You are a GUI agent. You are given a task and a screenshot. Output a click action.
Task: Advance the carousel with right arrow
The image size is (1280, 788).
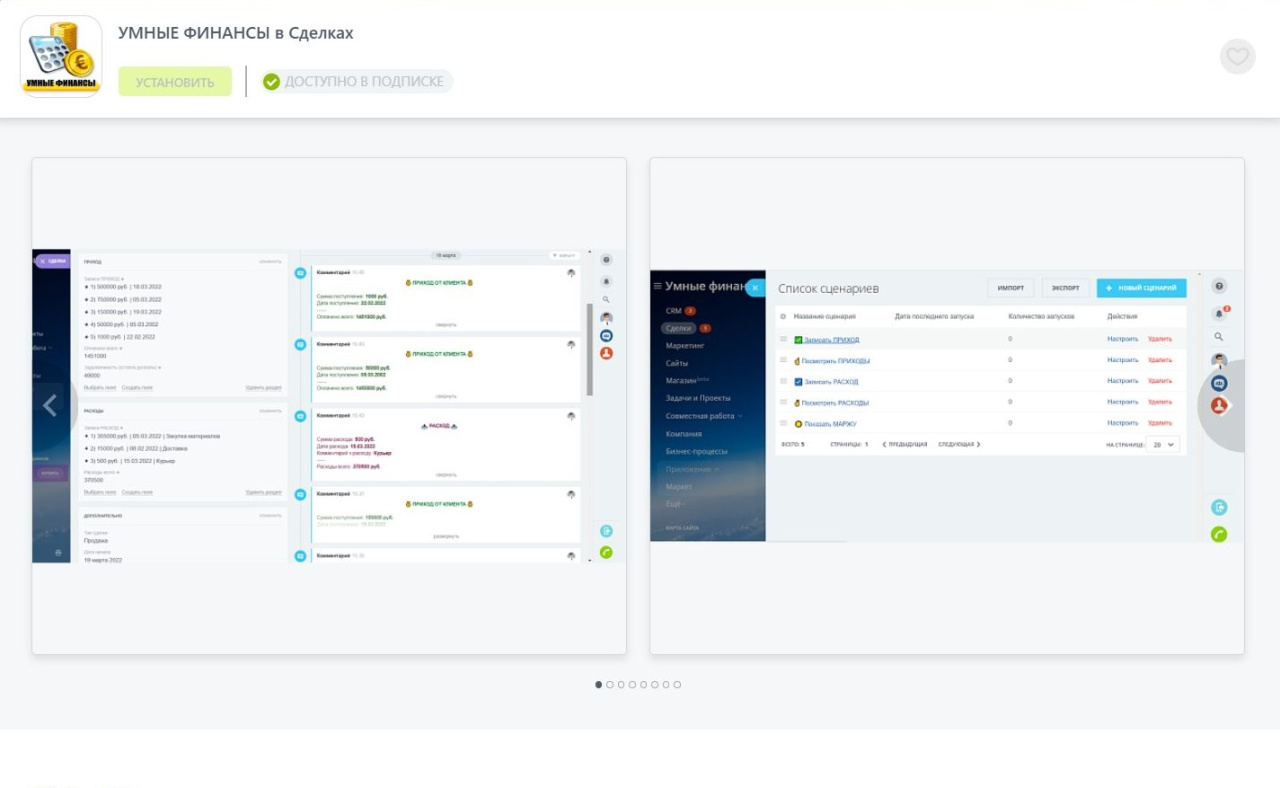pyautogui.click(x=1226, y=405)
